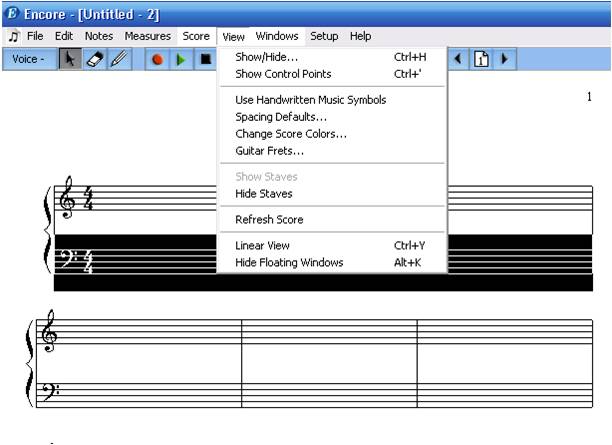
Task: Open Change Score Colors... option
Action: coord(291,134)
